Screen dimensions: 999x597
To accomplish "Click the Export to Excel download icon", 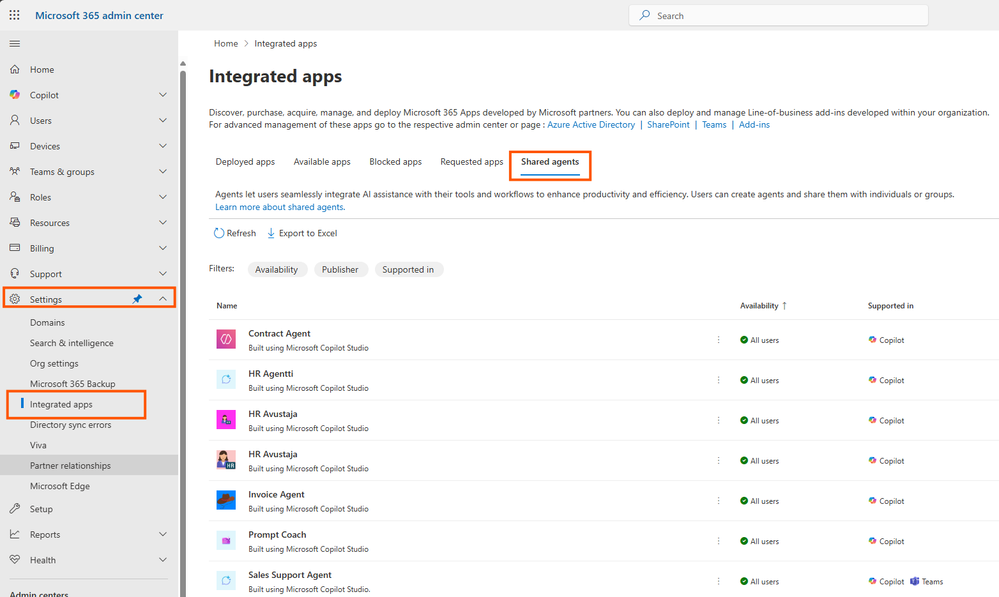I will 271,233.
